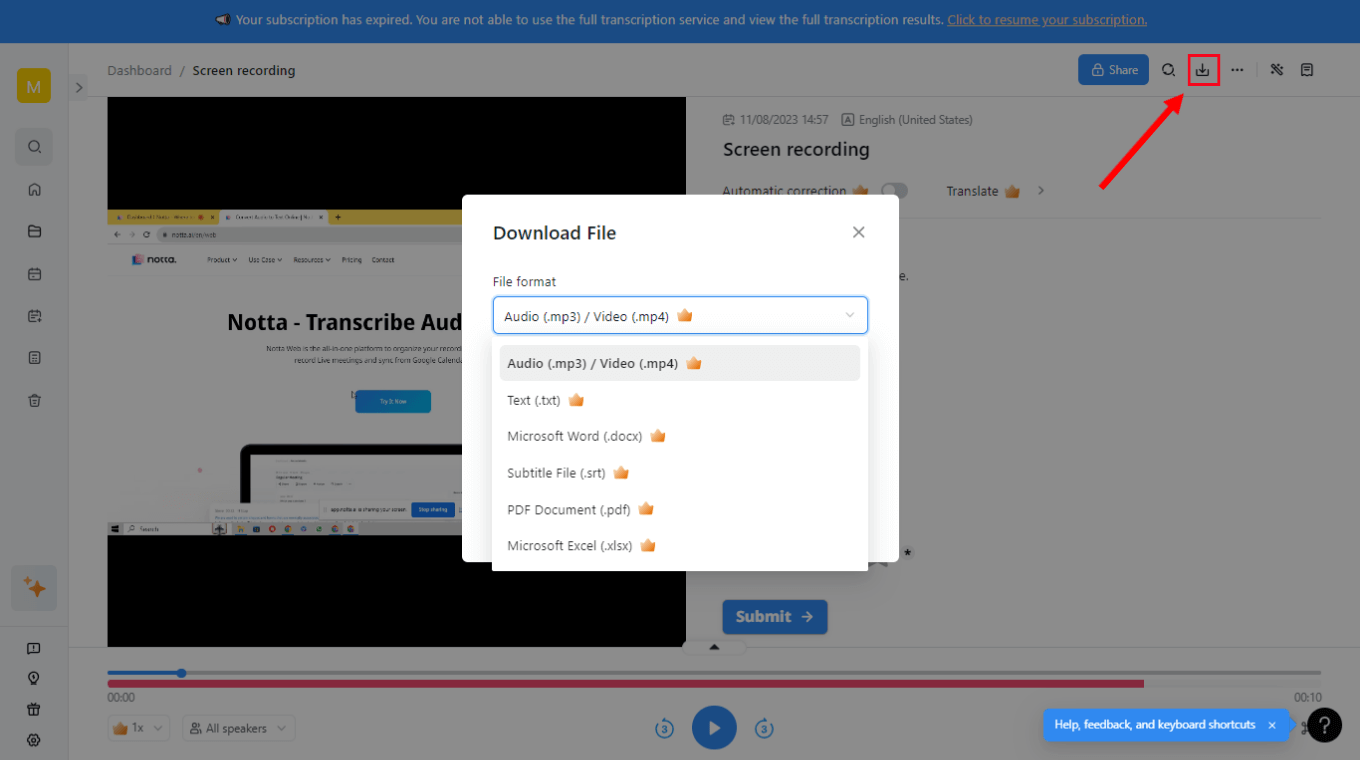This screenshot has width=1360, height=760.
Task: Open the scheduled meetings calendar-plus icon
Action: [x=34, y=315]
